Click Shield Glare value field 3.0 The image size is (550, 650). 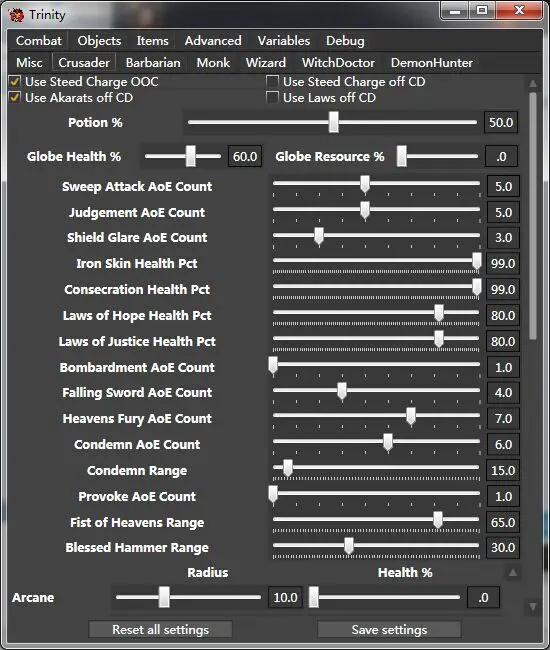[503, 238]
